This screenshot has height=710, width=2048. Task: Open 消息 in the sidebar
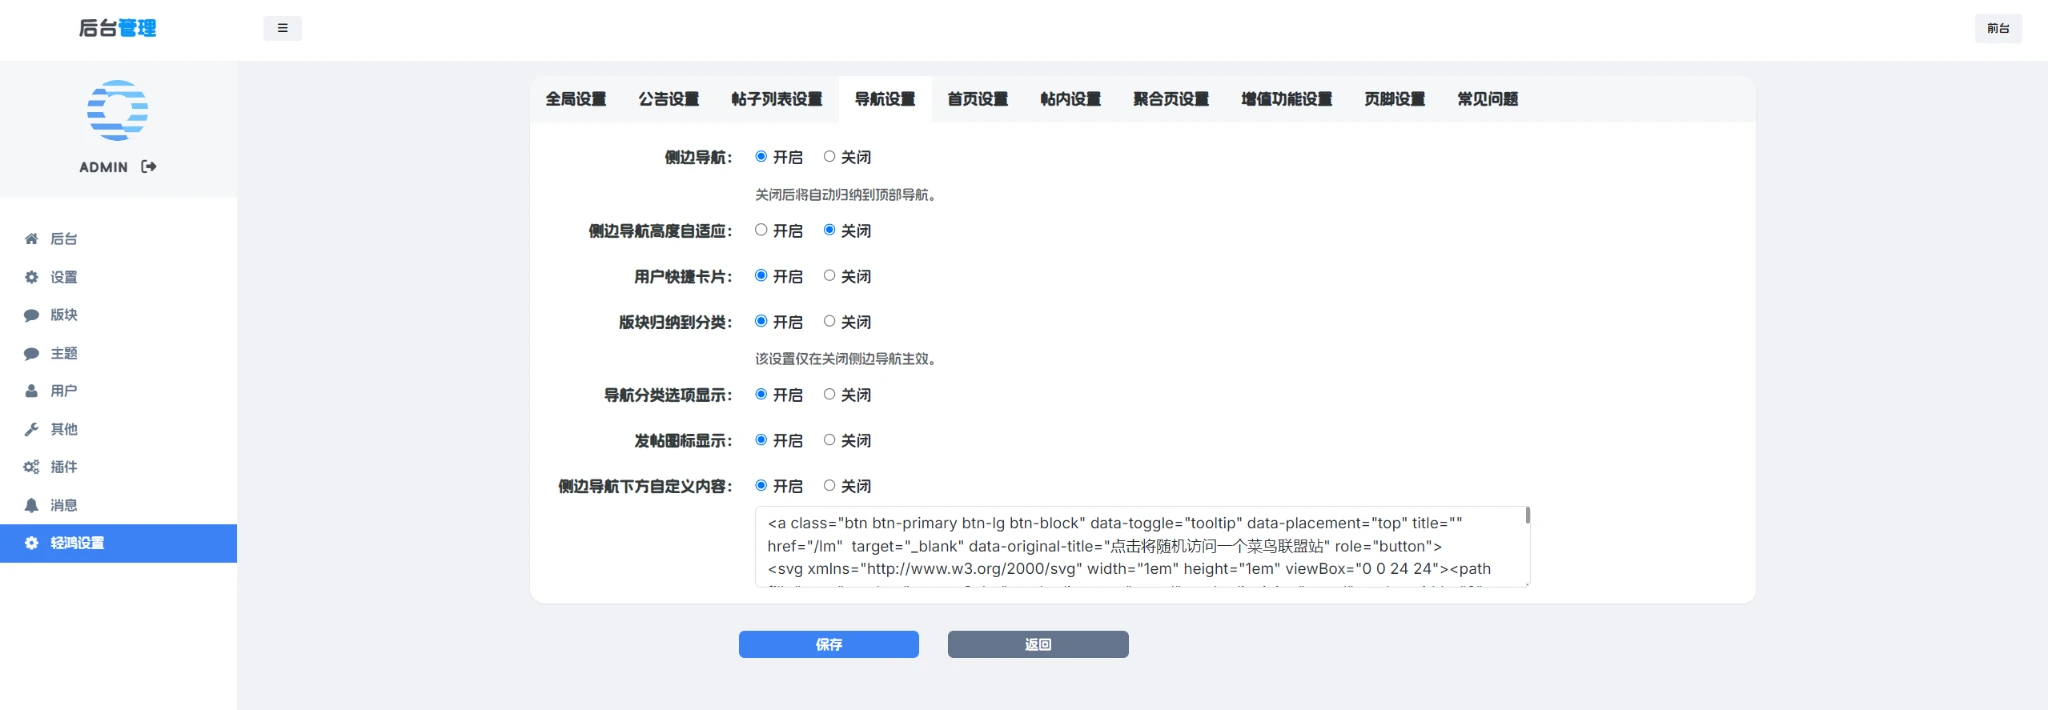118,505
